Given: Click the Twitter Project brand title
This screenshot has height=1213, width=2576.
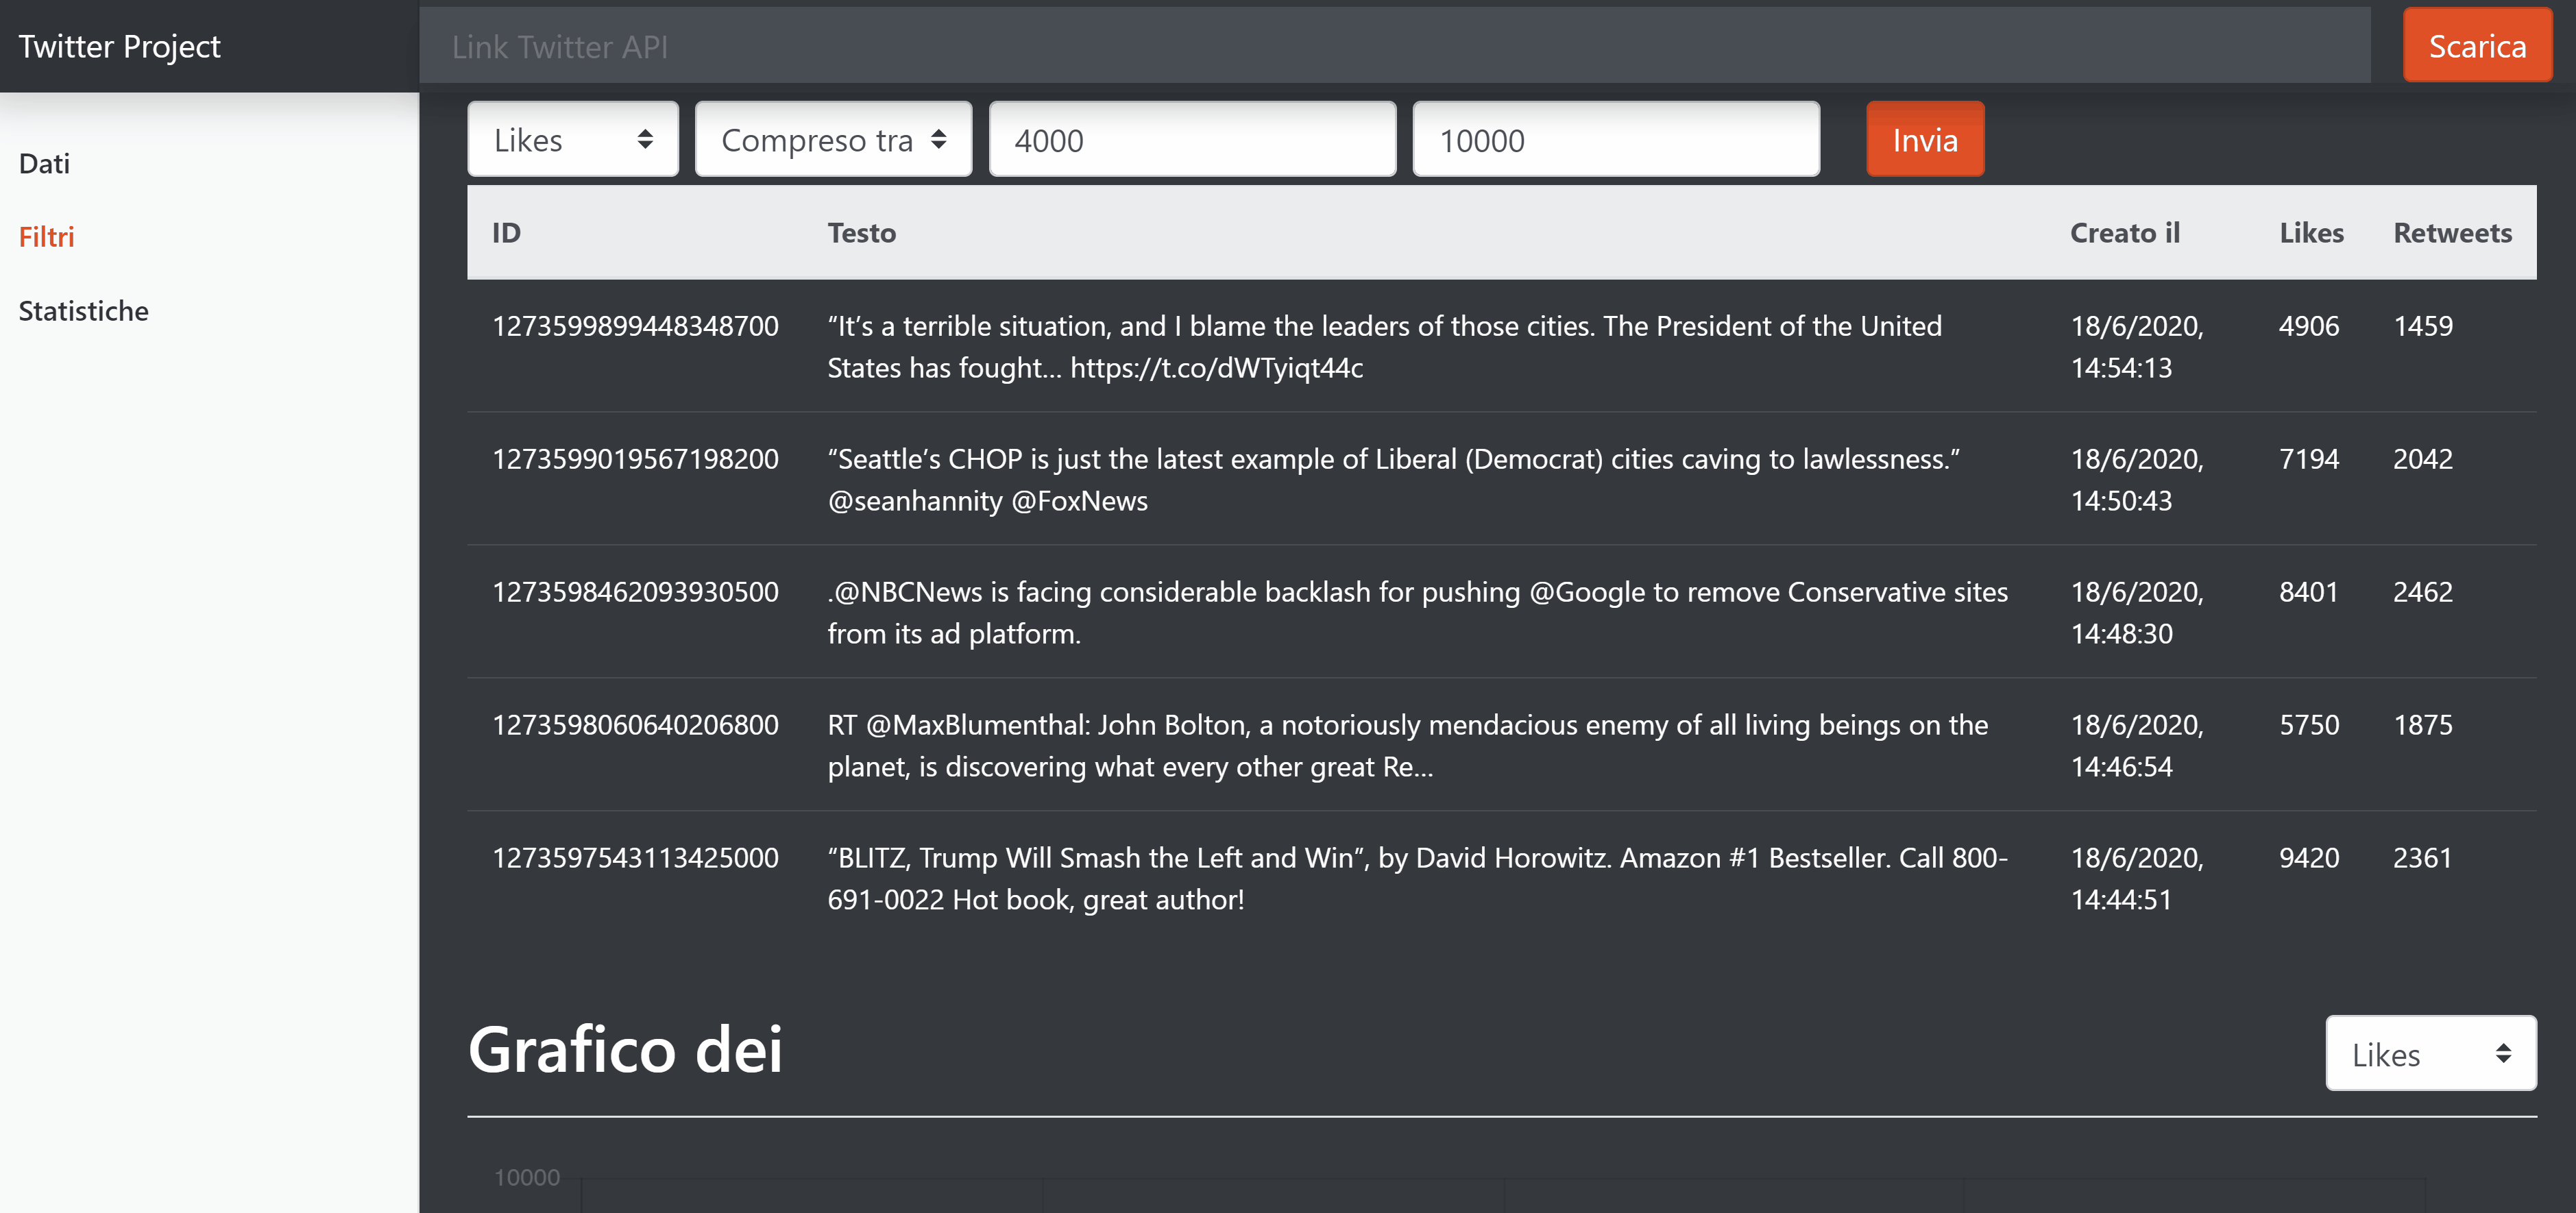Looking at the screenshot, I should coord(119,46).
